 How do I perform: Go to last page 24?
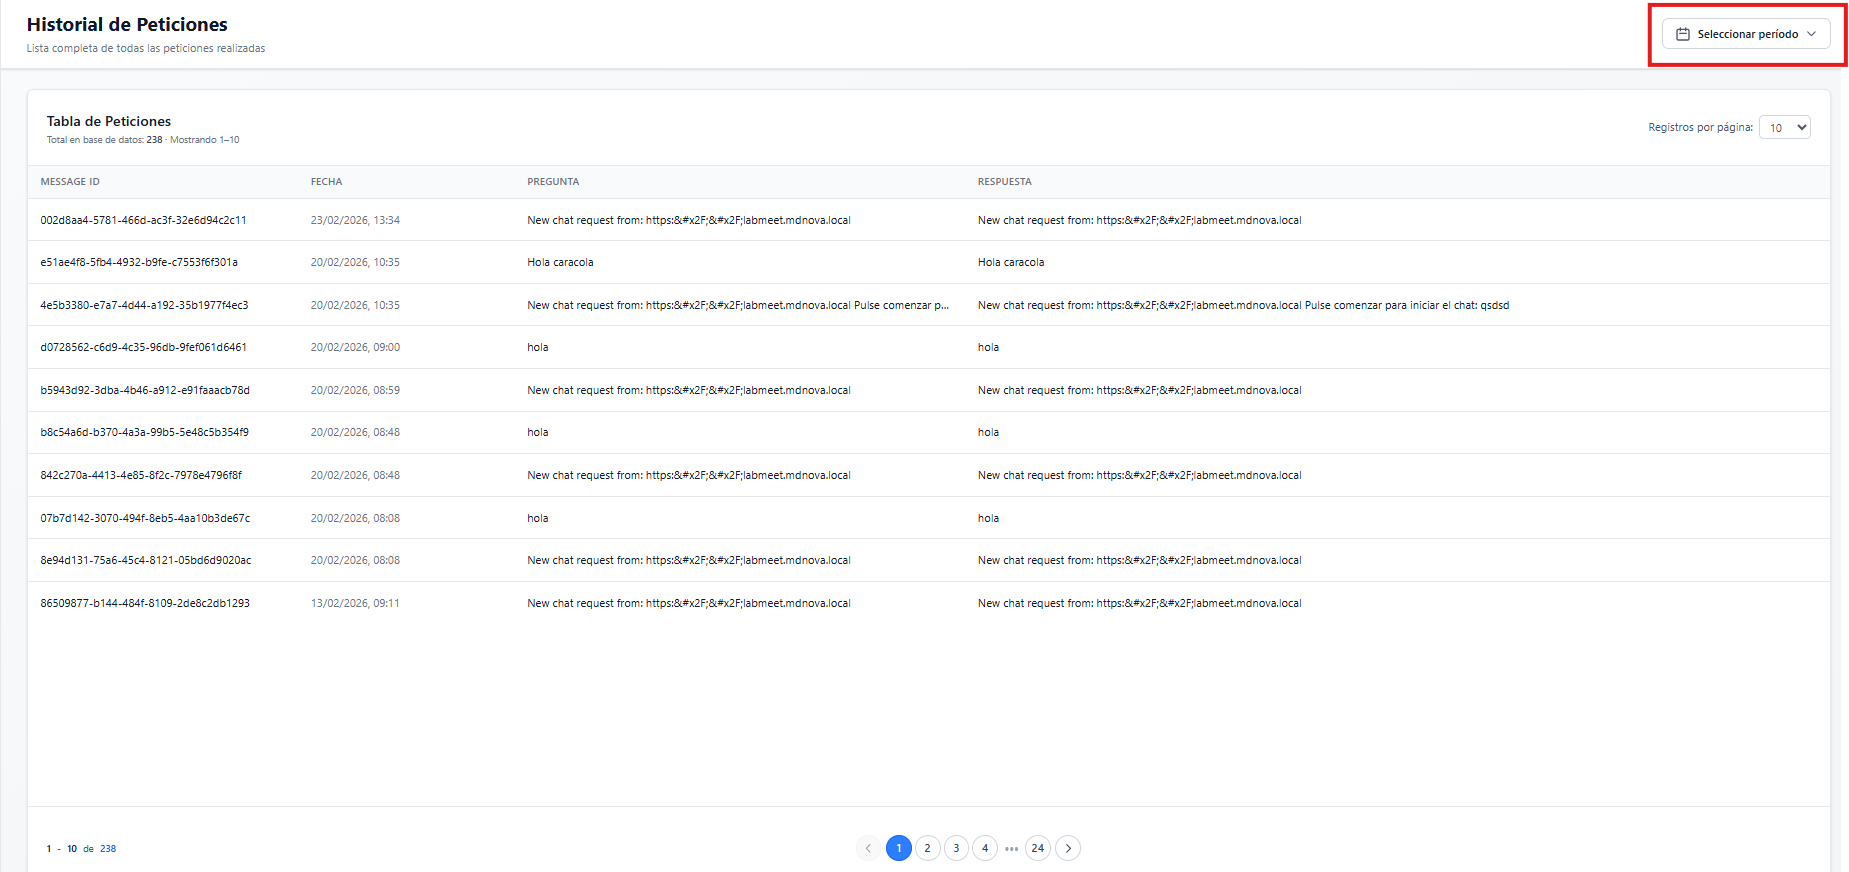(1038, 848)
